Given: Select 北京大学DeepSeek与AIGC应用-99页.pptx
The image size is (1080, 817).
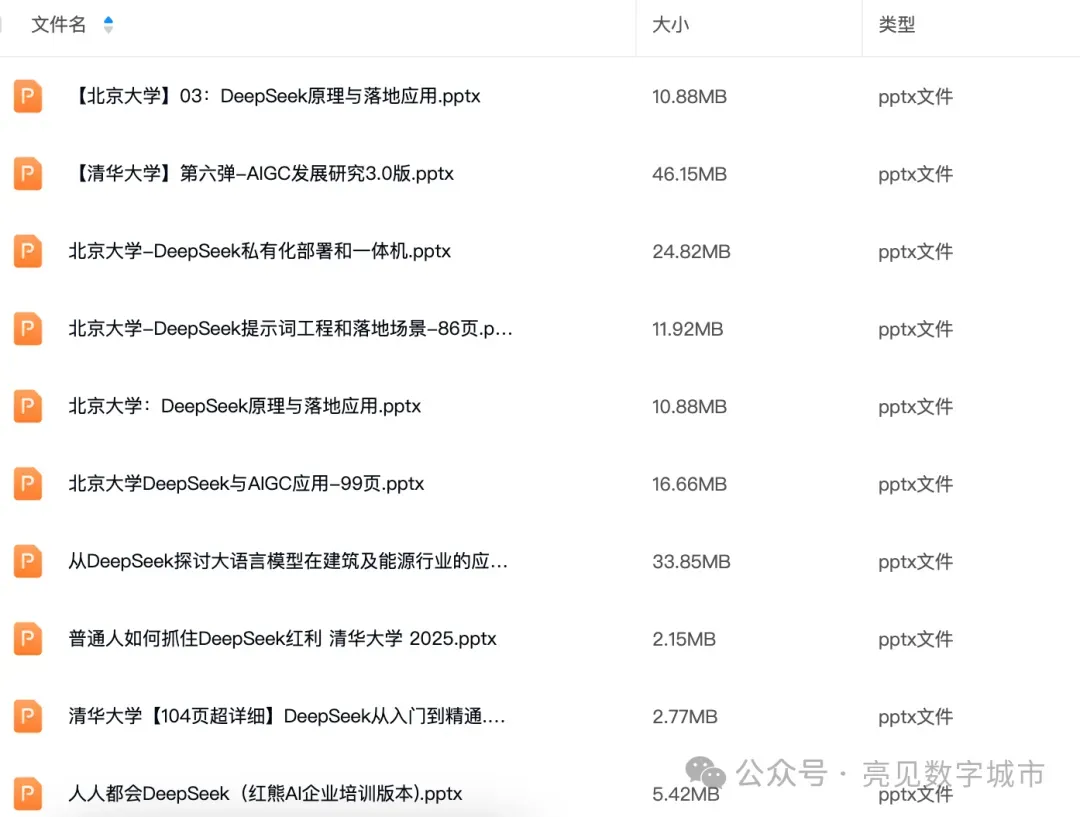Looking at the screenshot, I should pyautogui.click(x=246, y=484).
